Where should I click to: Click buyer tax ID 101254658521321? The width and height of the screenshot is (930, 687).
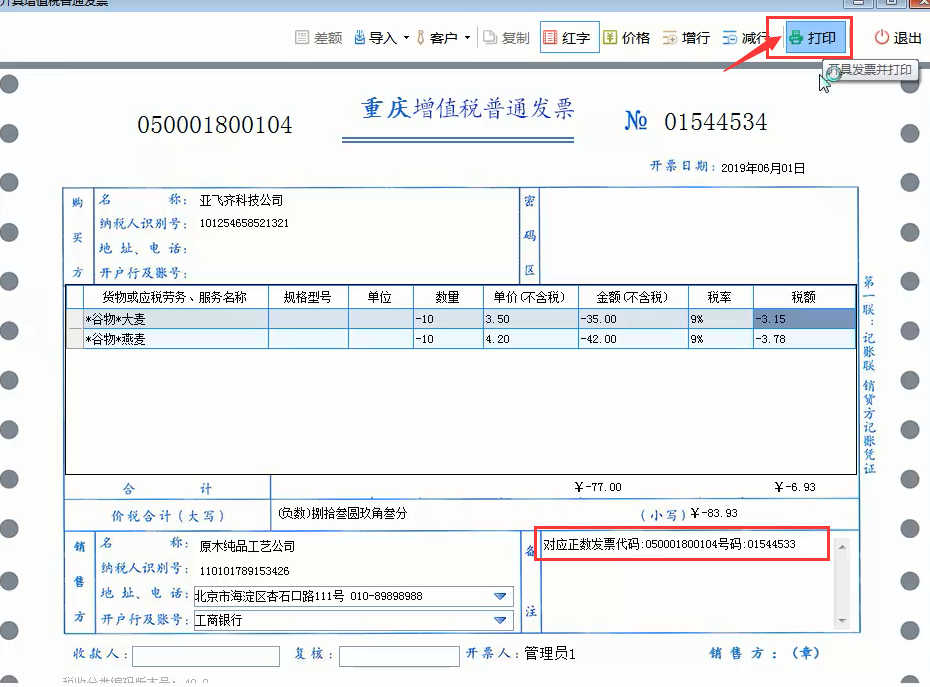(x=244, y=223)
